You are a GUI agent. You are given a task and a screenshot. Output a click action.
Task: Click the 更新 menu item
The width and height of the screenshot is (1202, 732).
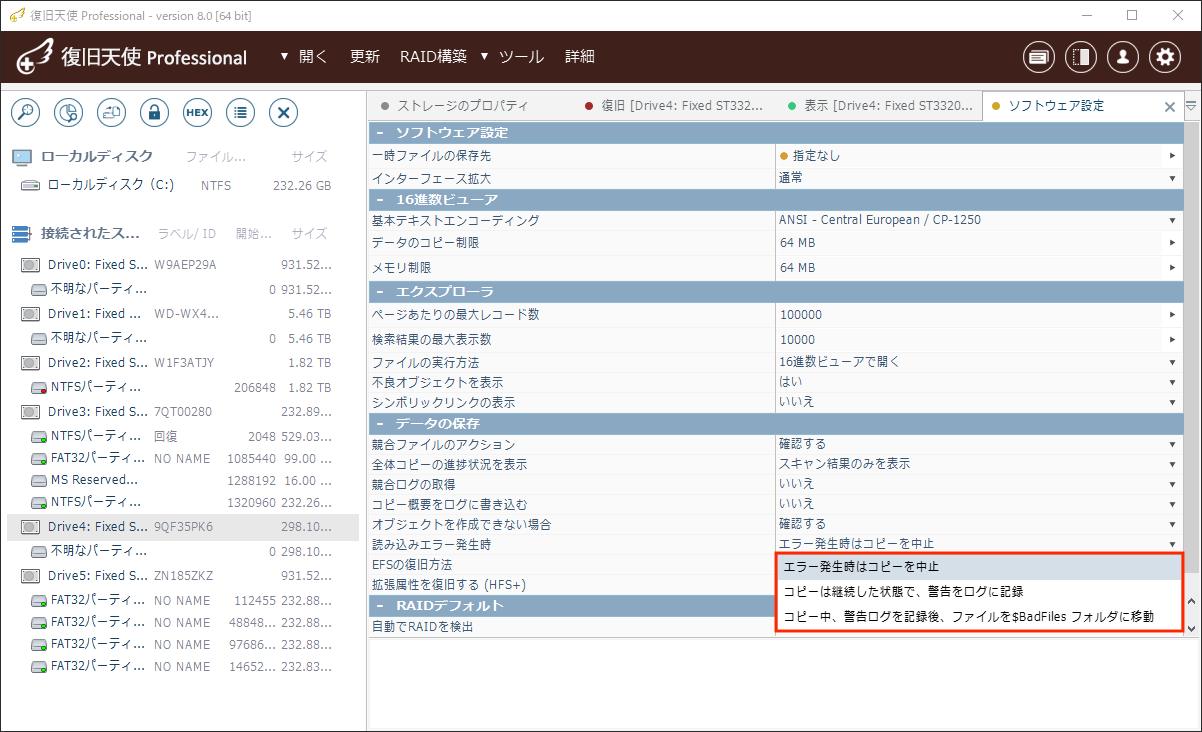click(x=365, y=57)
